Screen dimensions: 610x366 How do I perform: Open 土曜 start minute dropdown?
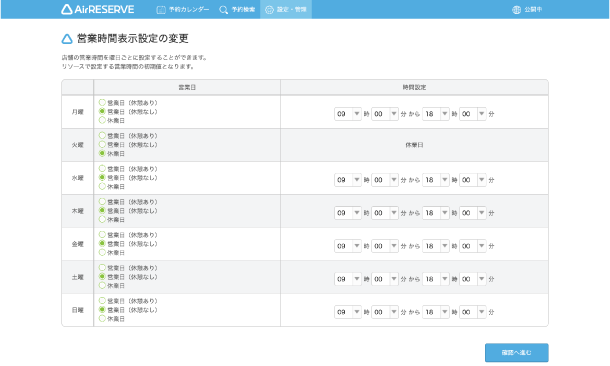[x=385, y=279]
